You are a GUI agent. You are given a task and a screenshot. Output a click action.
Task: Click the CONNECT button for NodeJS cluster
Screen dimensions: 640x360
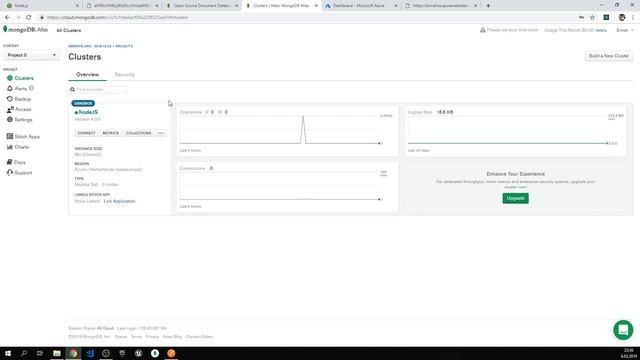pos(86,133)
